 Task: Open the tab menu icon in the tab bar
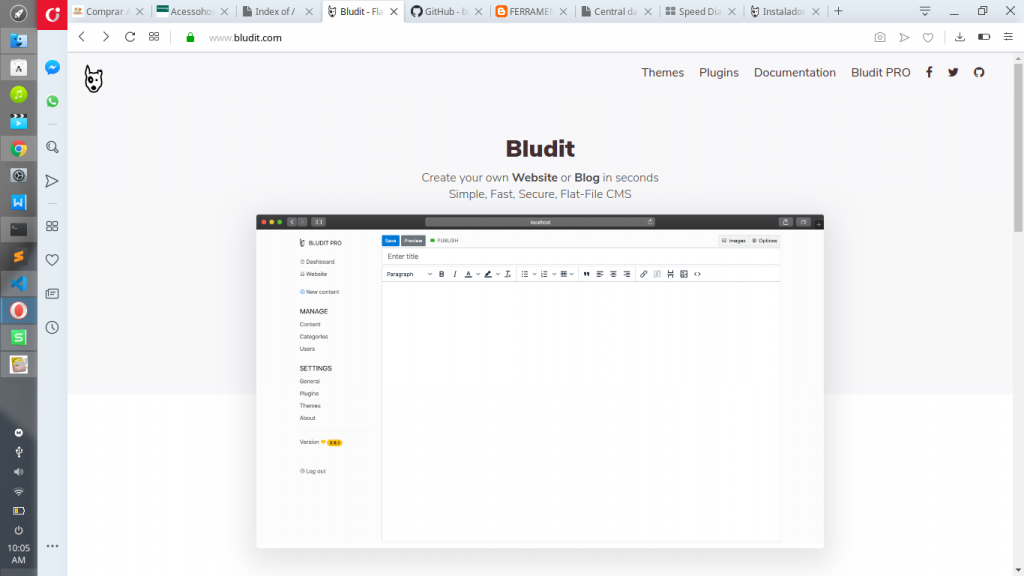click(925, 11)
